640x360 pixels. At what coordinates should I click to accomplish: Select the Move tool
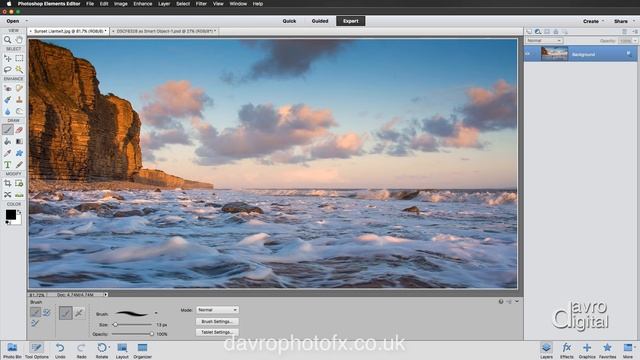7,58
